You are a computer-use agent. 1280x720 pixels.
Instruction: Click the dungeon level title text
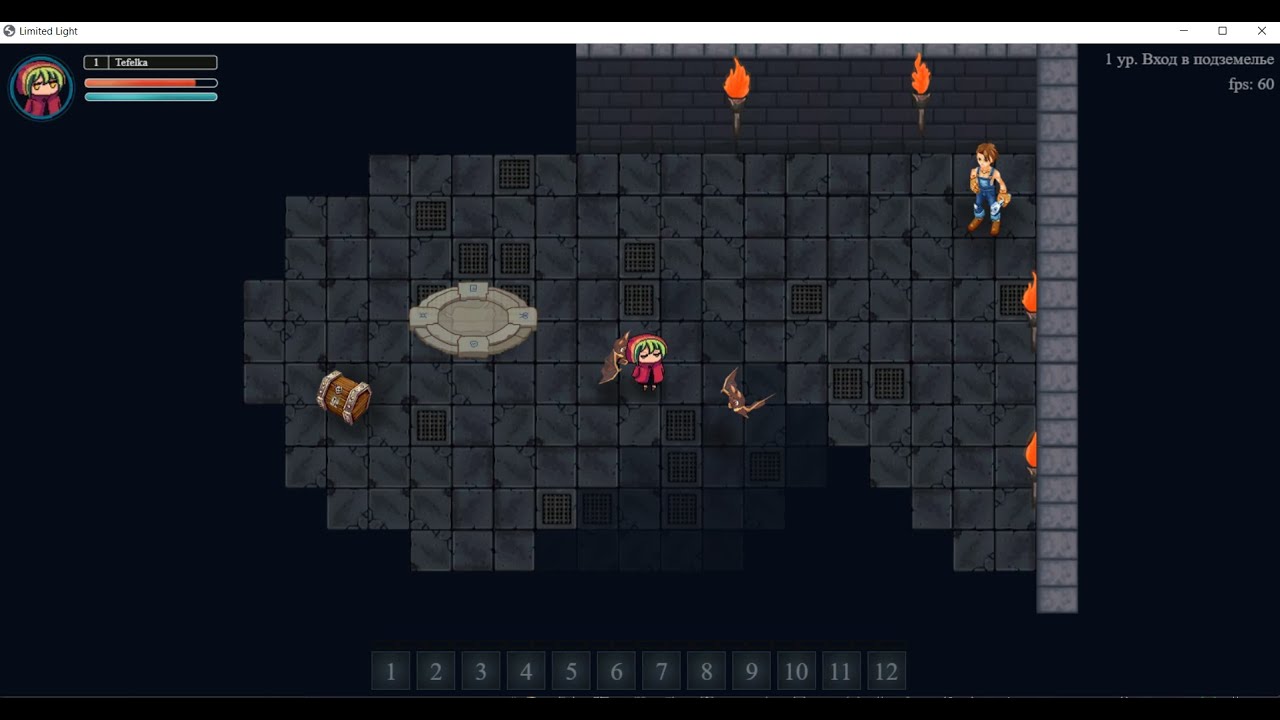(1189, 59)
